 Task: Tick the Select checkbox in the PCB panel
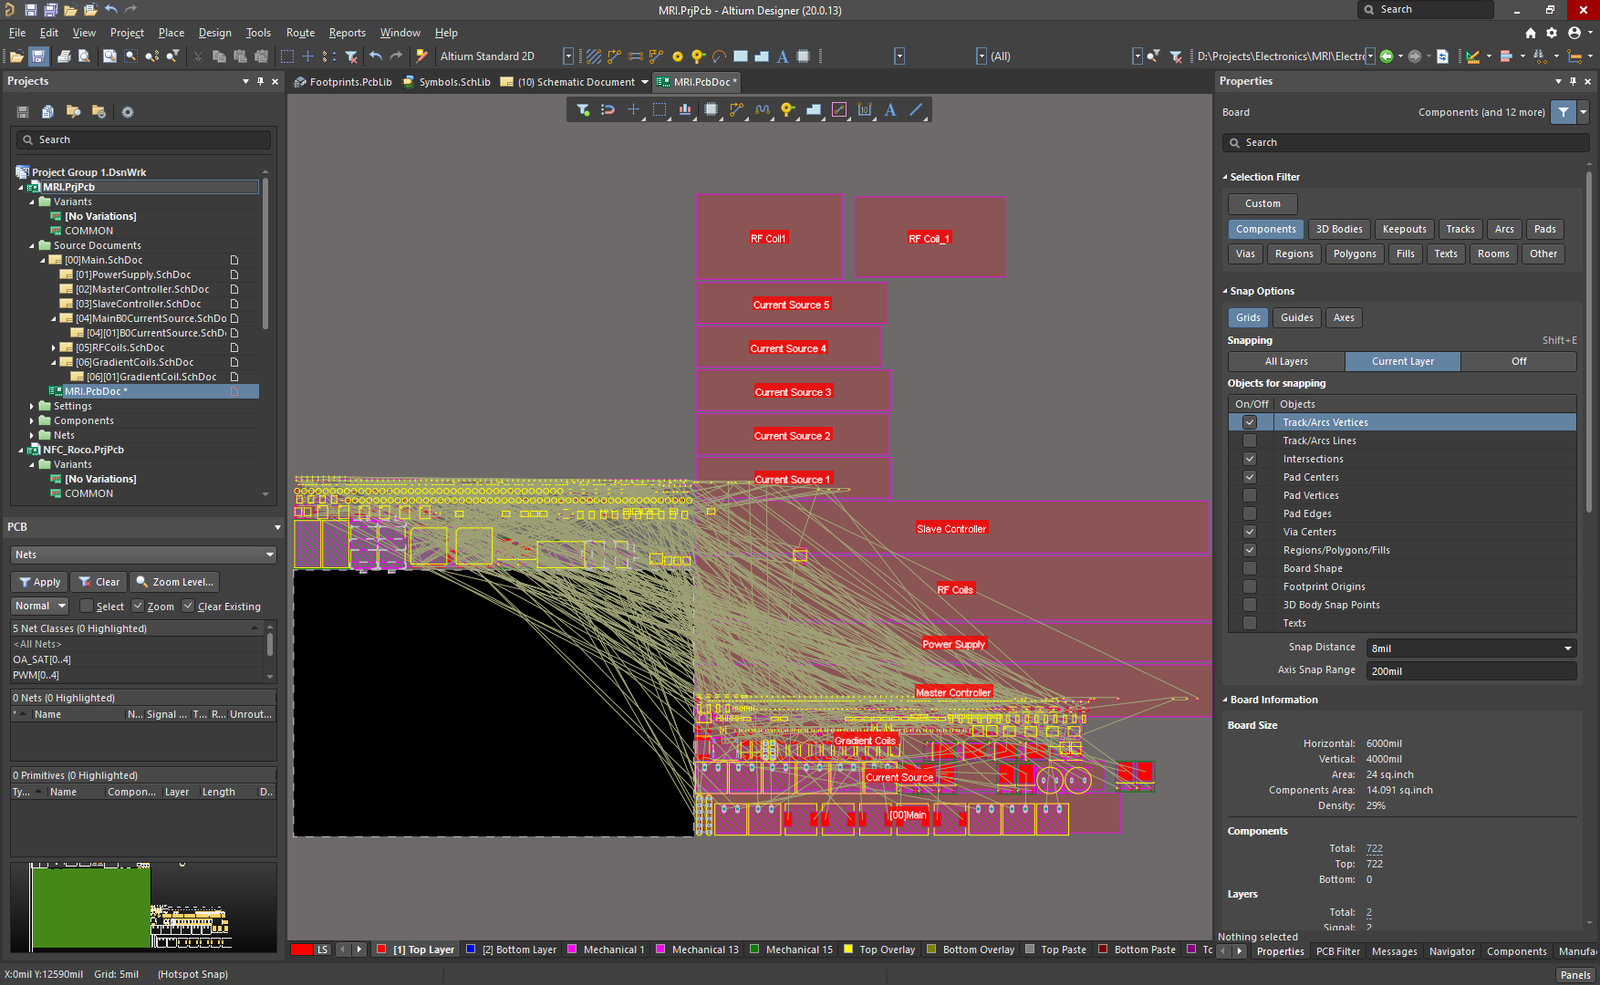pyautogui.click(x=87, y=606)
